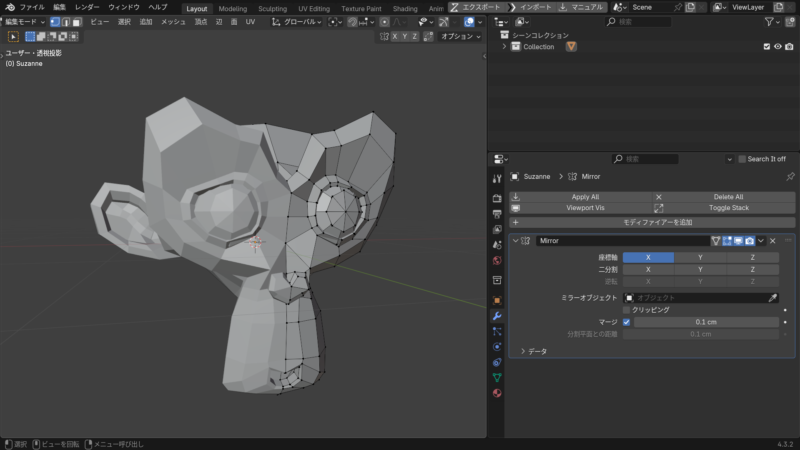The image size is (800, 450).
Task: Open Mirror modifier extras dropdown arrow
Action: coord(761,241)
